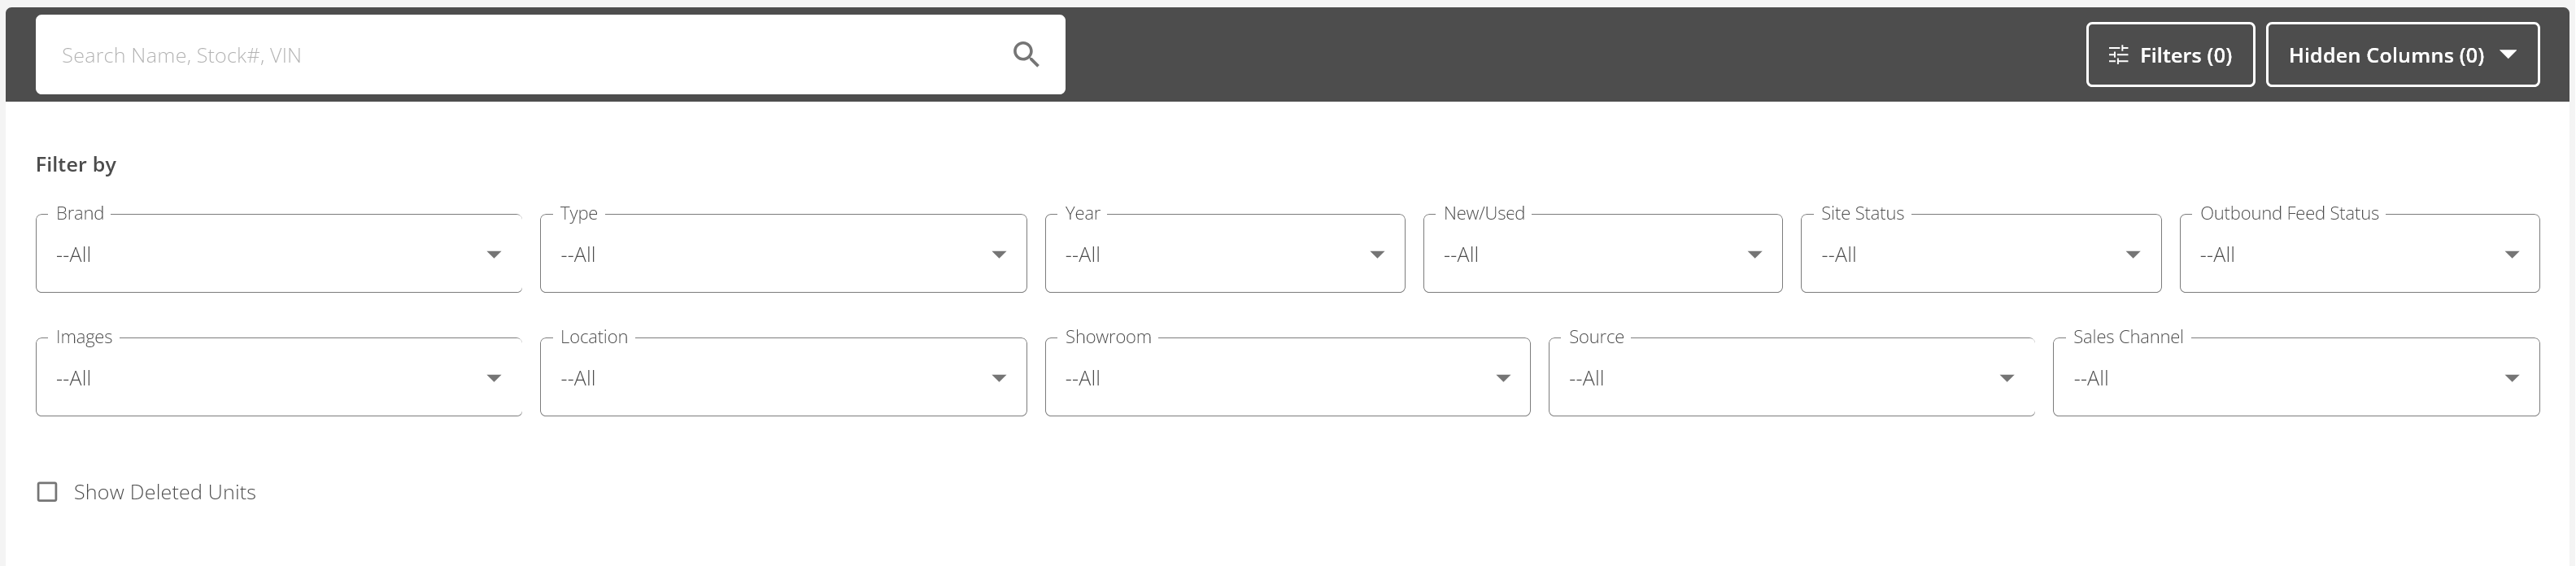
Task: Click the Year field's down arrow
Action: pos(1376,254)
